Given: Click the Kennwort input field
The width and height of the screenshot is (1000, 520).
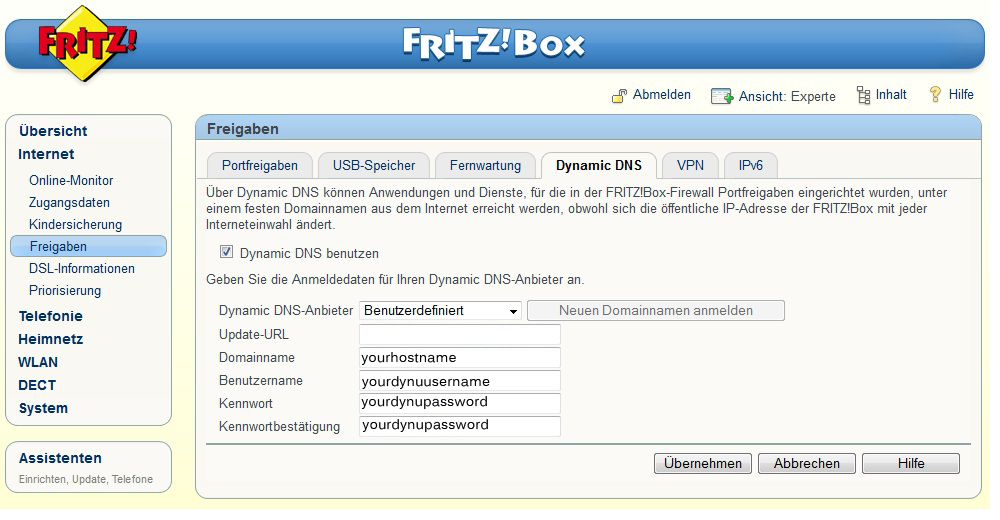Looking at the screenshot, I should (460, 403).
